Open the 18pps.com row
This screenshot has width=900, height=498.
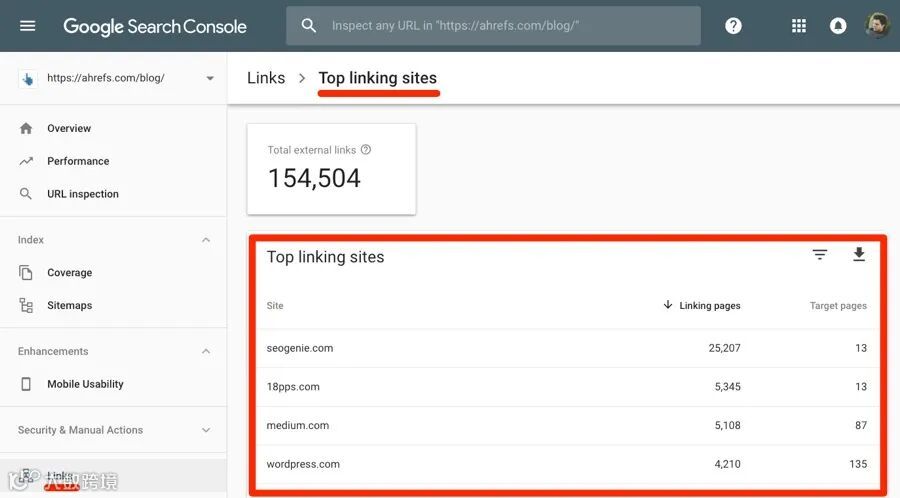coord(567,387)
